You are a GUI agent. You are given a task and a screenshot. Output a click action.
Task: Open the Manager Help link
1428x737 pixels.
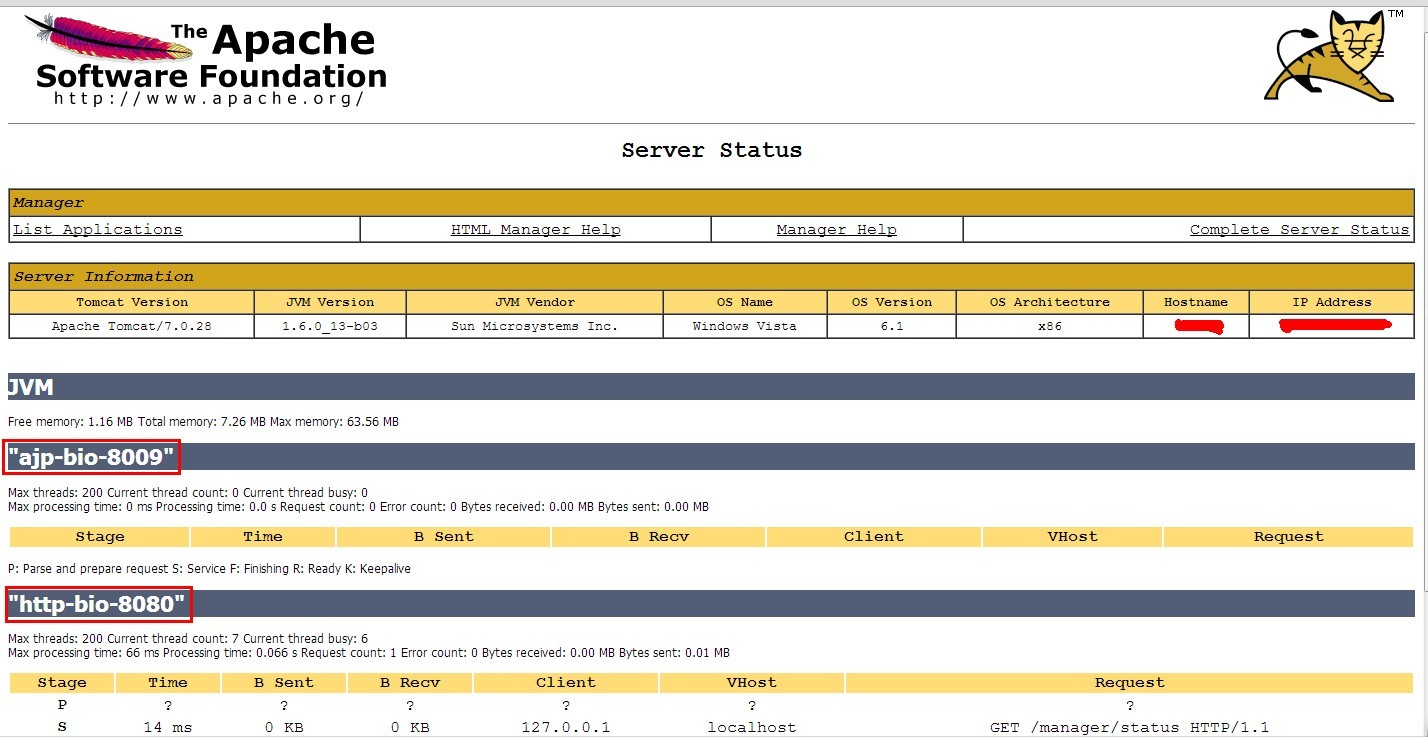coord(836,229)
